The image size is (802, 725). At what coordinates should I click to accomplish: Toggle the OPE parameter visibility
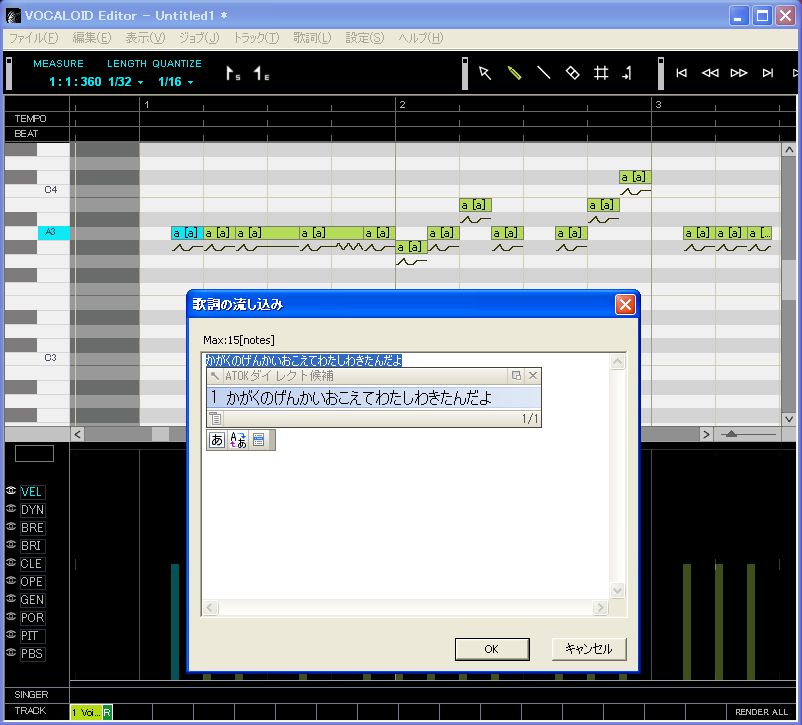pos(11,580)
